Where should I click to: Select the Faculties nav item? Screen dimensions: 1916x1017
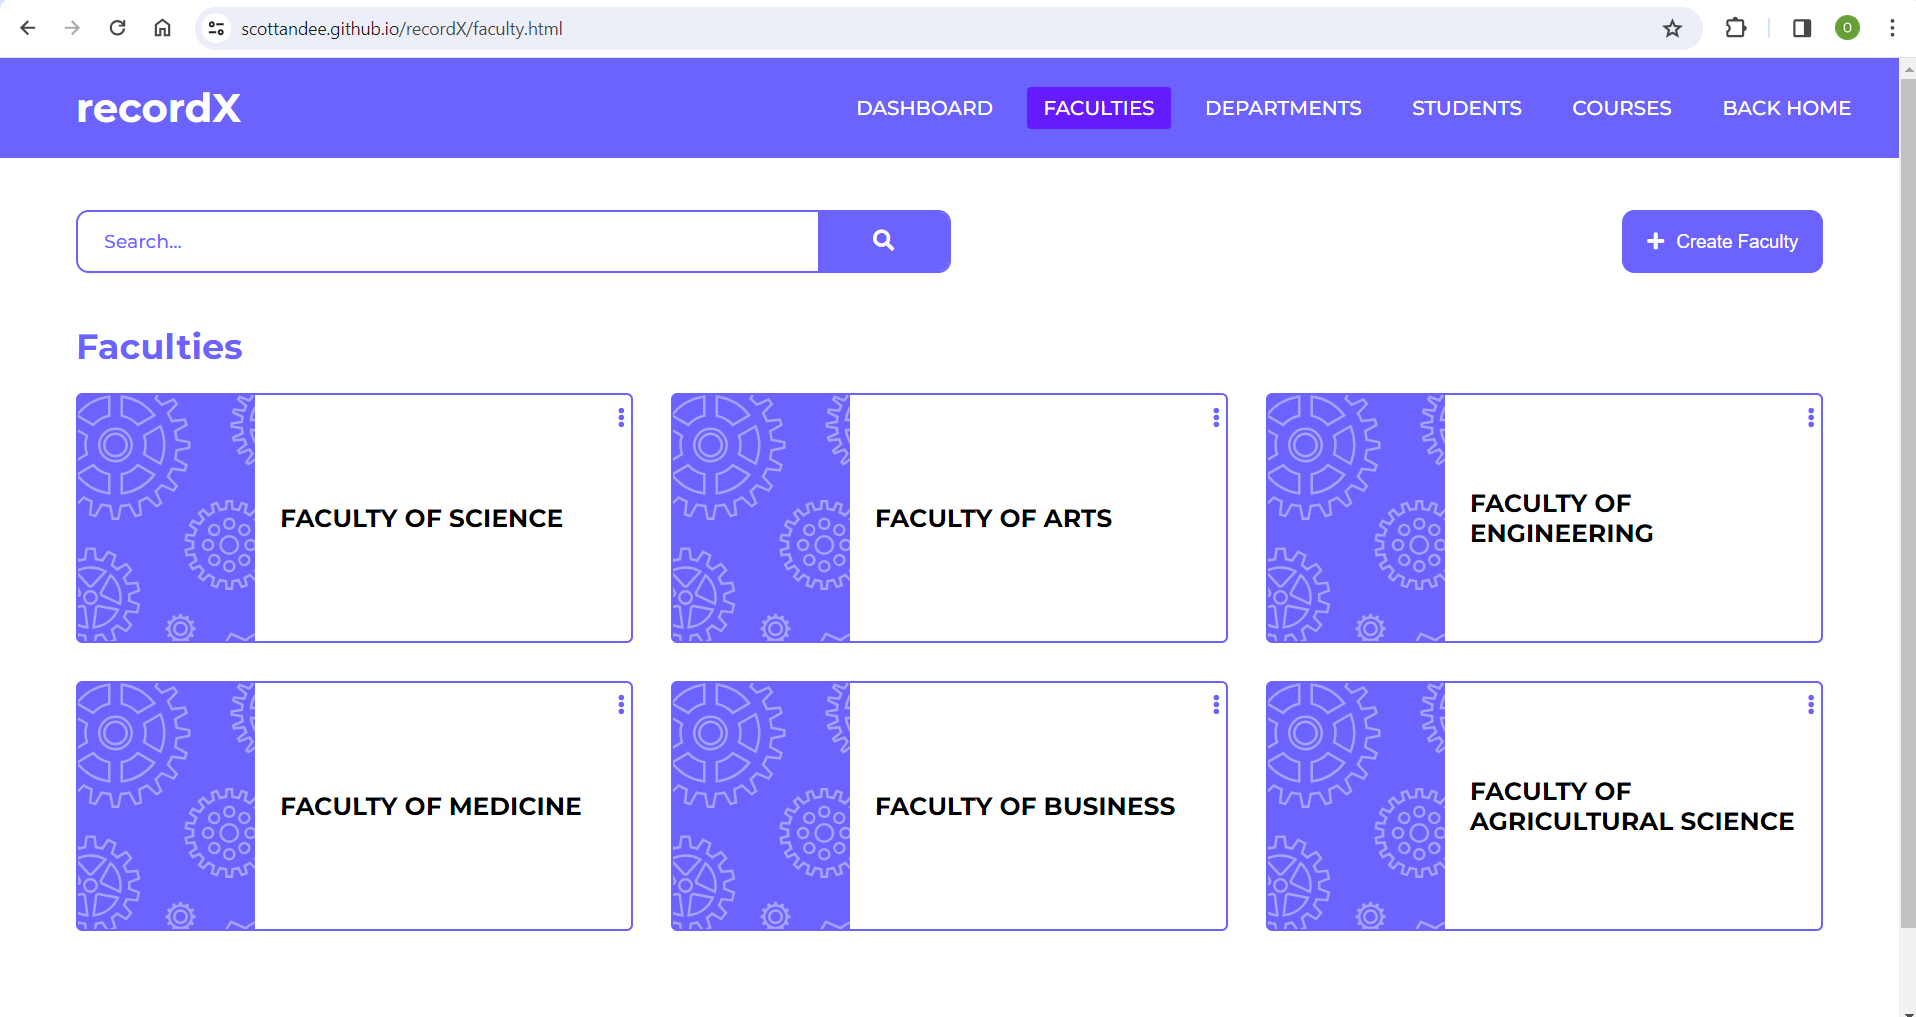[1099, 108]
